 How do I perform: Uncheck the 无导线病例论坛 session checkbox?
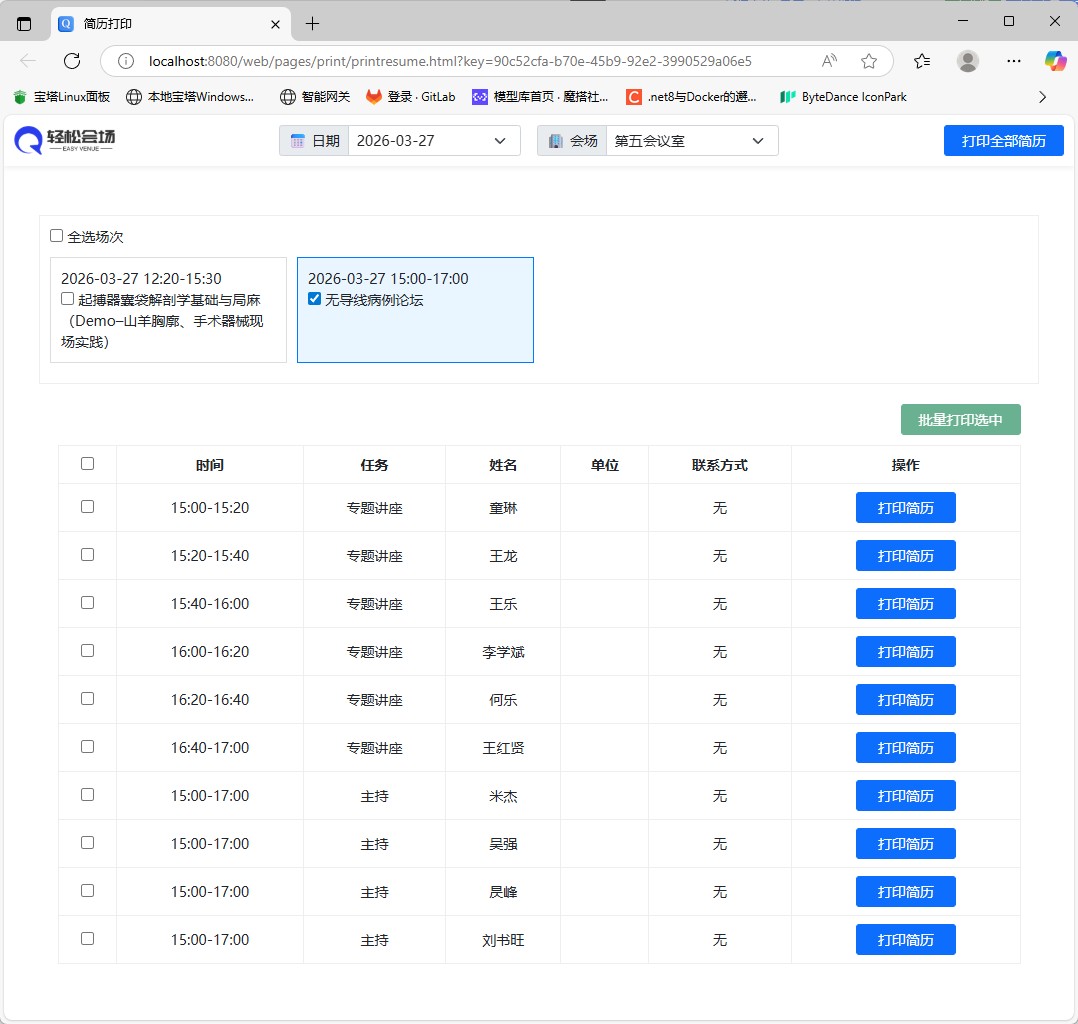[314, 298]
